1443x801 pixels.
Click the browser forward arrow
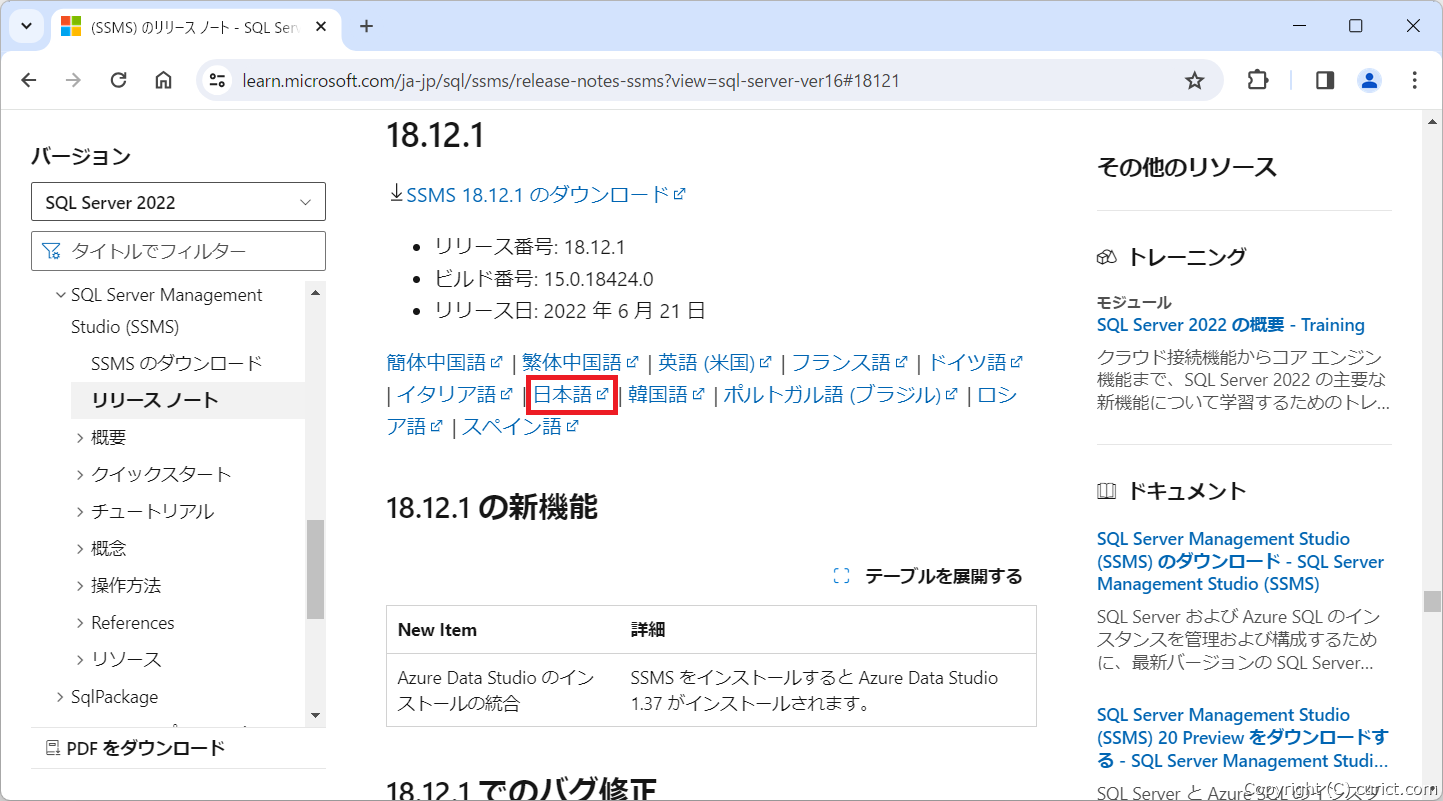(x=73, y=81)
